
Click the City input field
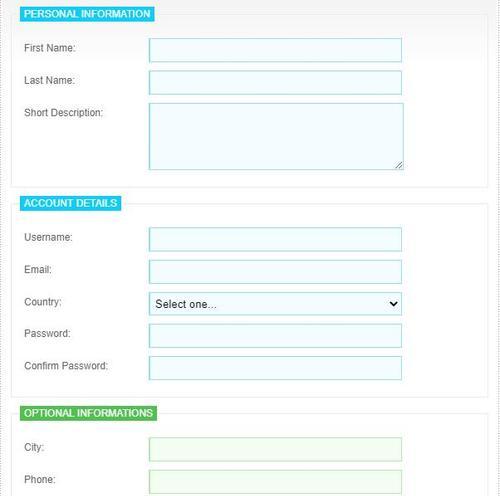coord(275,449)
